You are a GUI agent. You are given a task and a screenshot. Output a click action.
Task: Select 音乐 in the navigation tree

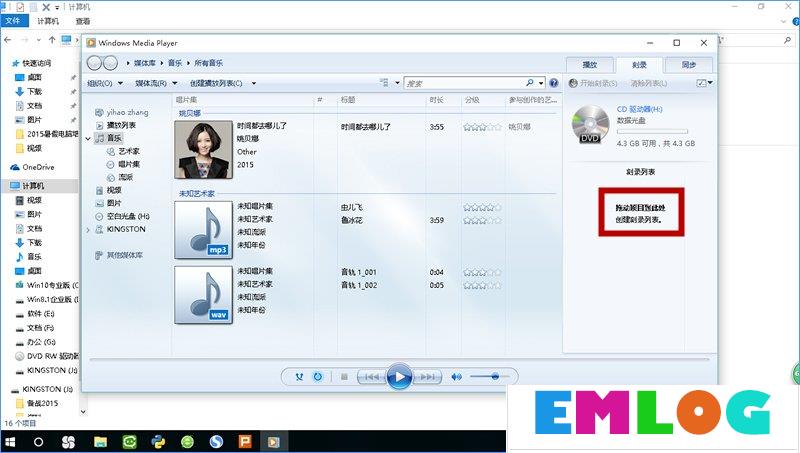coord(109,138)
